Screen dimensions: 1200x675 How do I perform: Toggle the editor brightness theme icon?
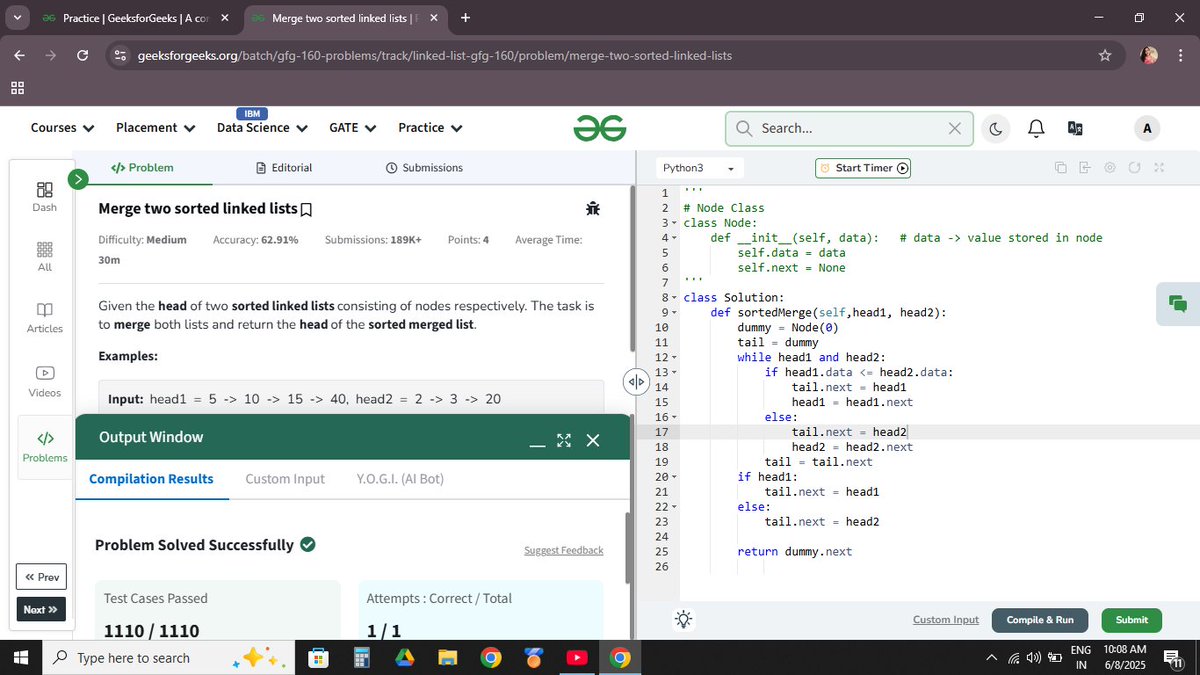tap(683, 619)
